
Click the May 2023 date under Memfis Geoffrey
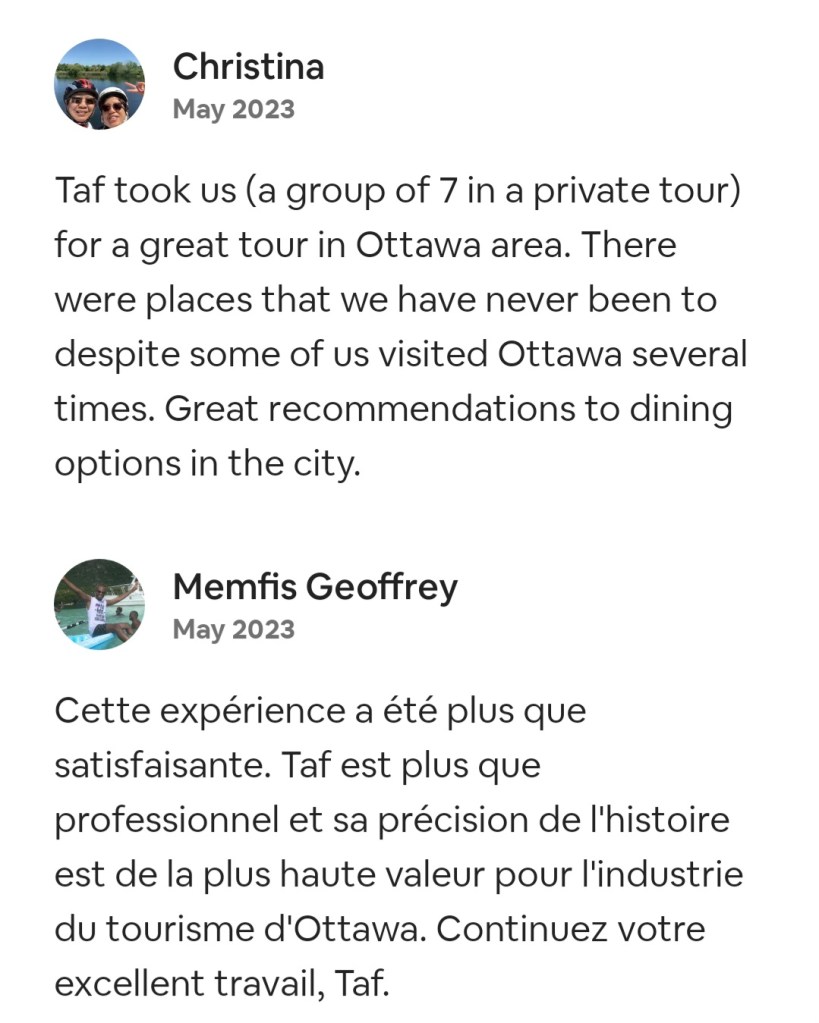233,629
